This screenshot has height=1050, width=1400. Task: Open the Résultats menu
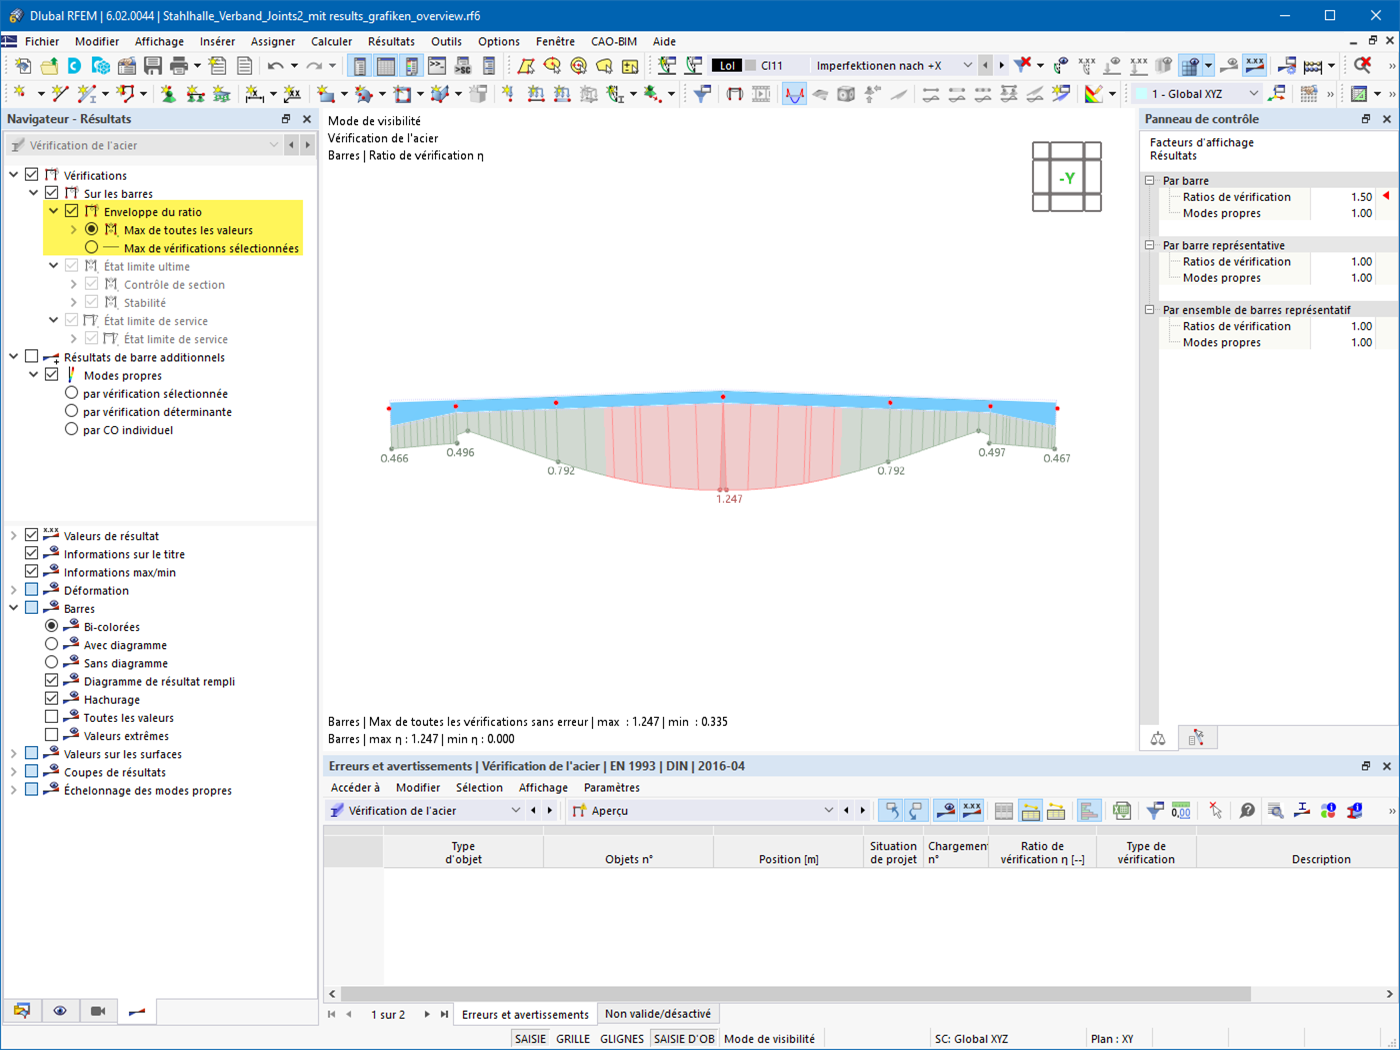point(391,41)
